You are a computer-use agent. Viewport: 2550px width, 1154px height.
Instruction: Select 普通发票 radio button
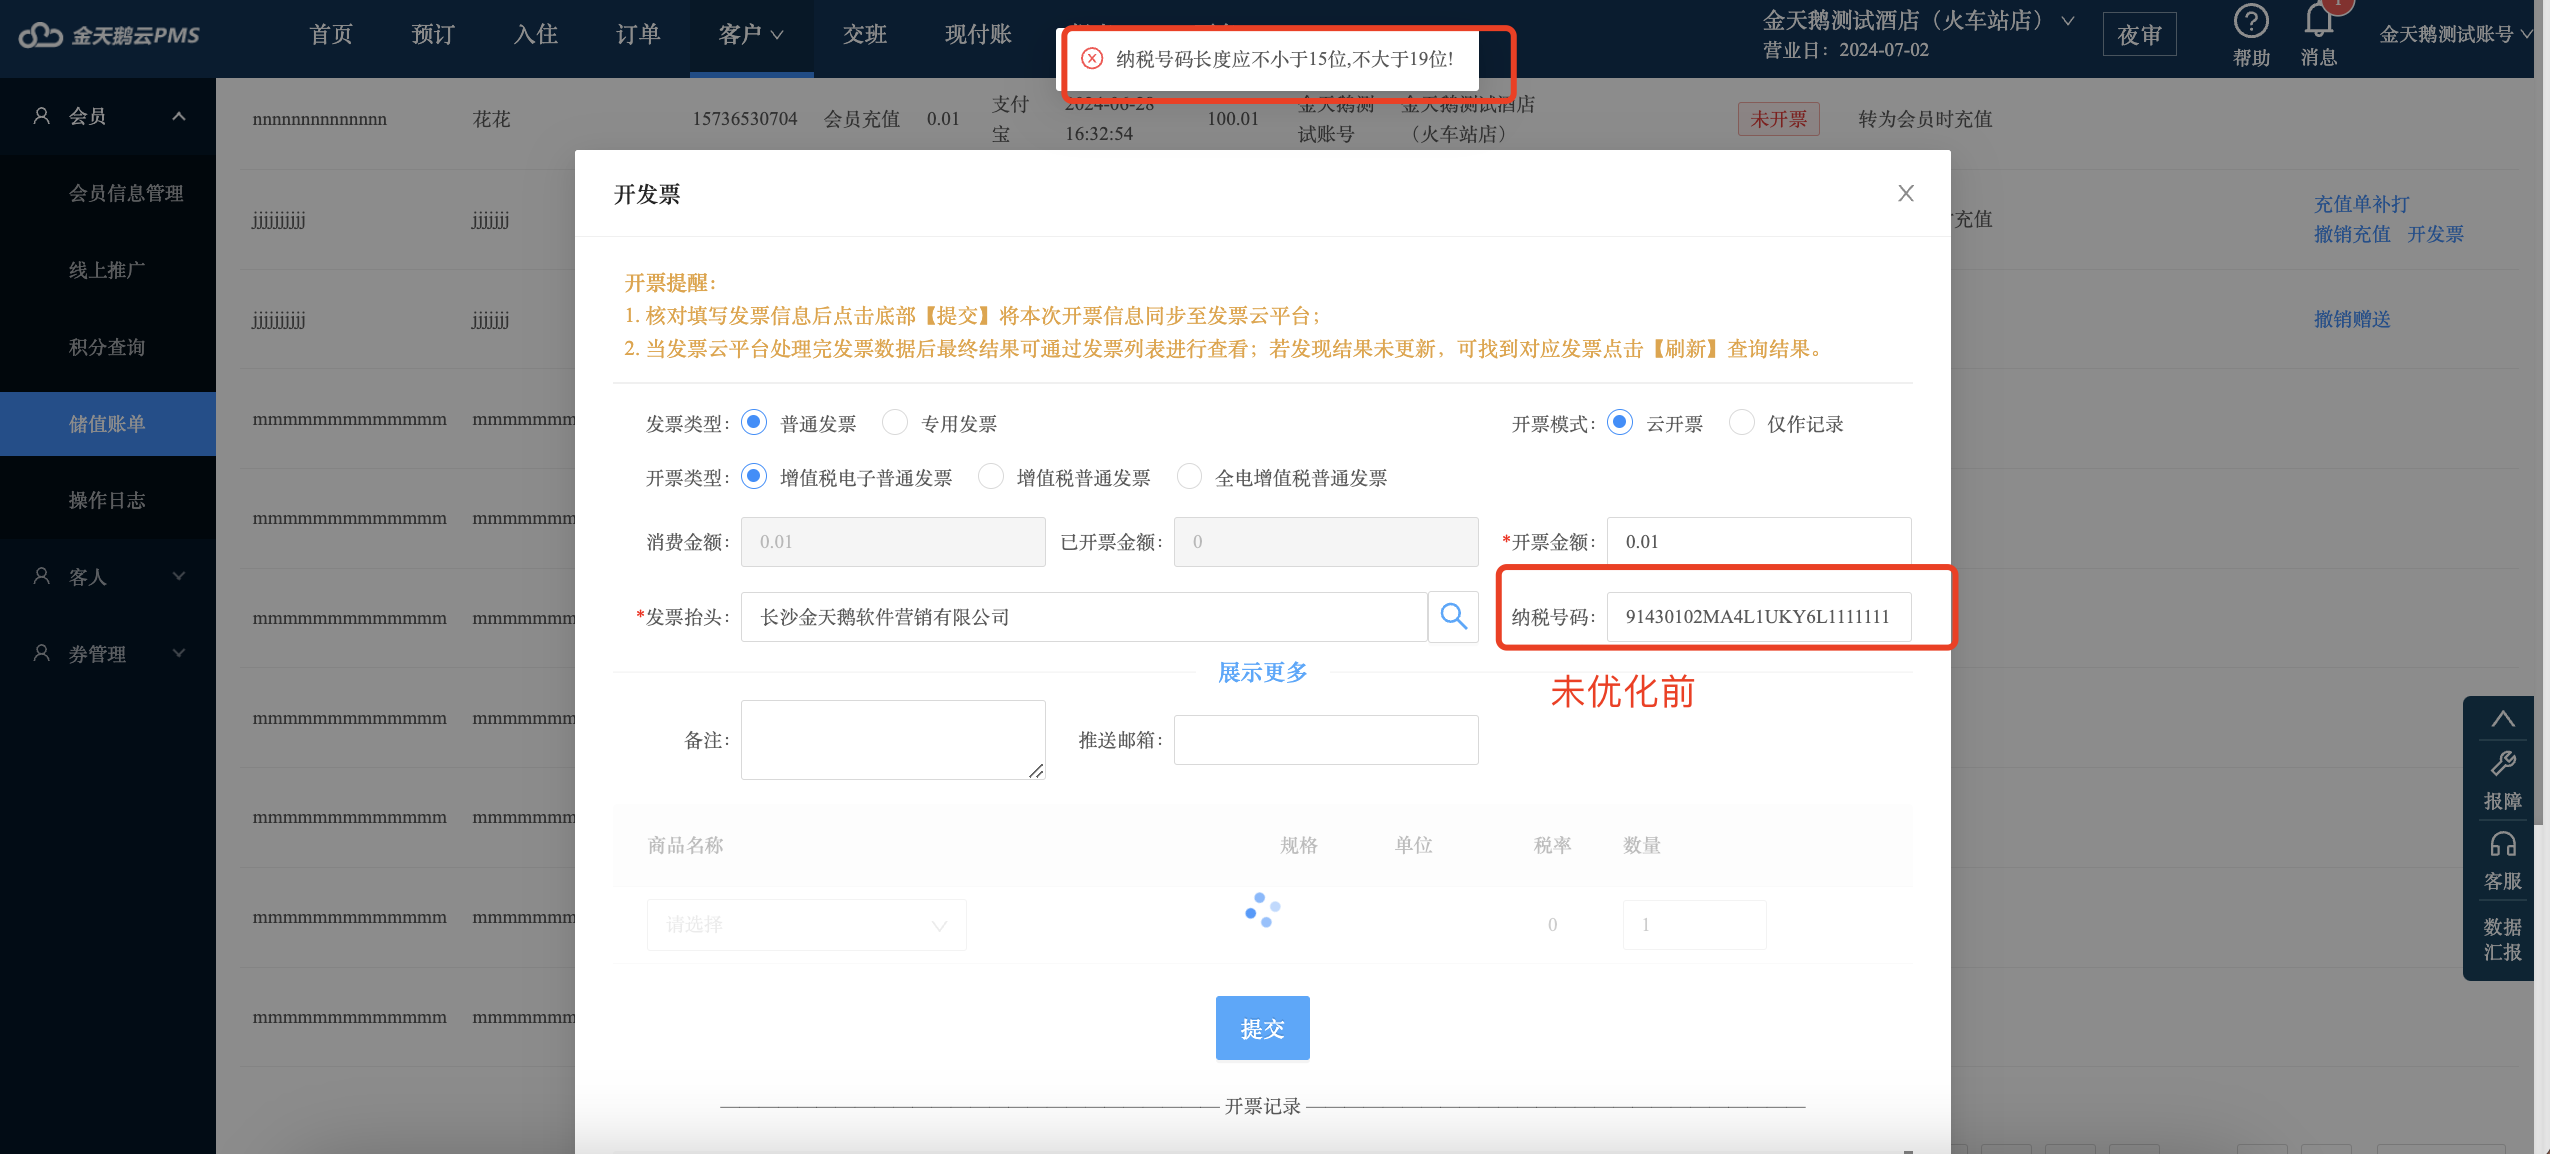pos(754,422)
